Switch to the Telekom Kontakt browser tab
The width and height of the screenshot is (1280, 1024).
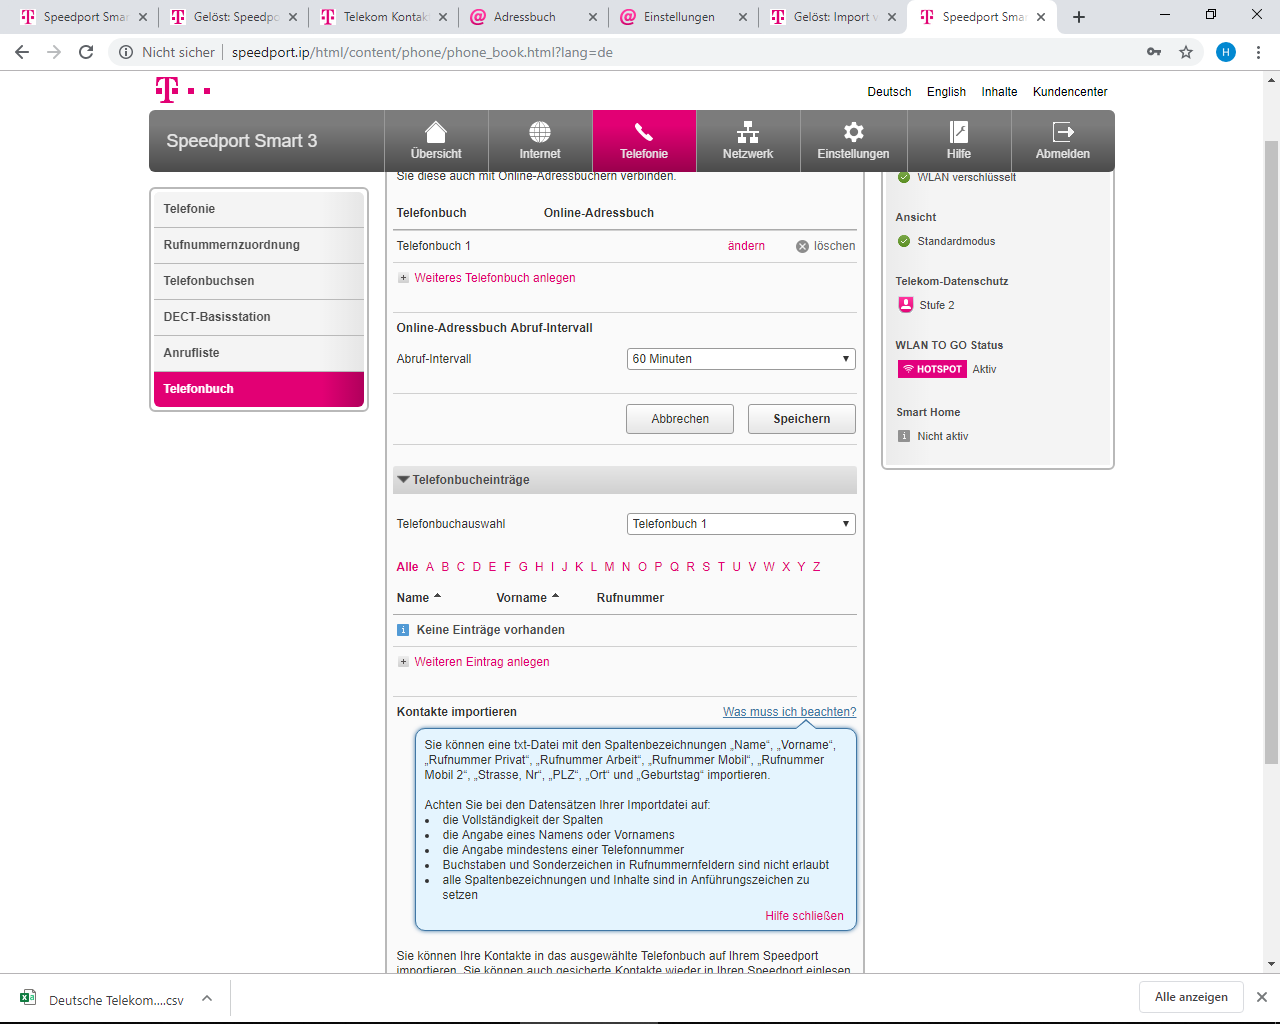tap(385, 17)
